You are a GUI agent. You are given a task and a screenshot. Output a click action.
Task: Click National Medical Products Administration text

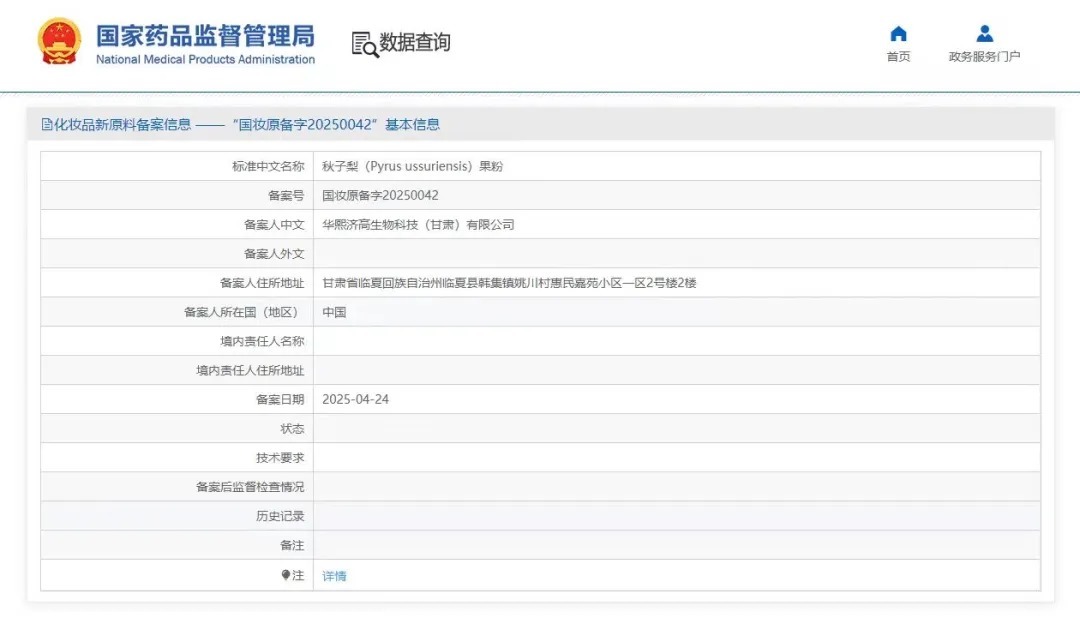point(205,59)
